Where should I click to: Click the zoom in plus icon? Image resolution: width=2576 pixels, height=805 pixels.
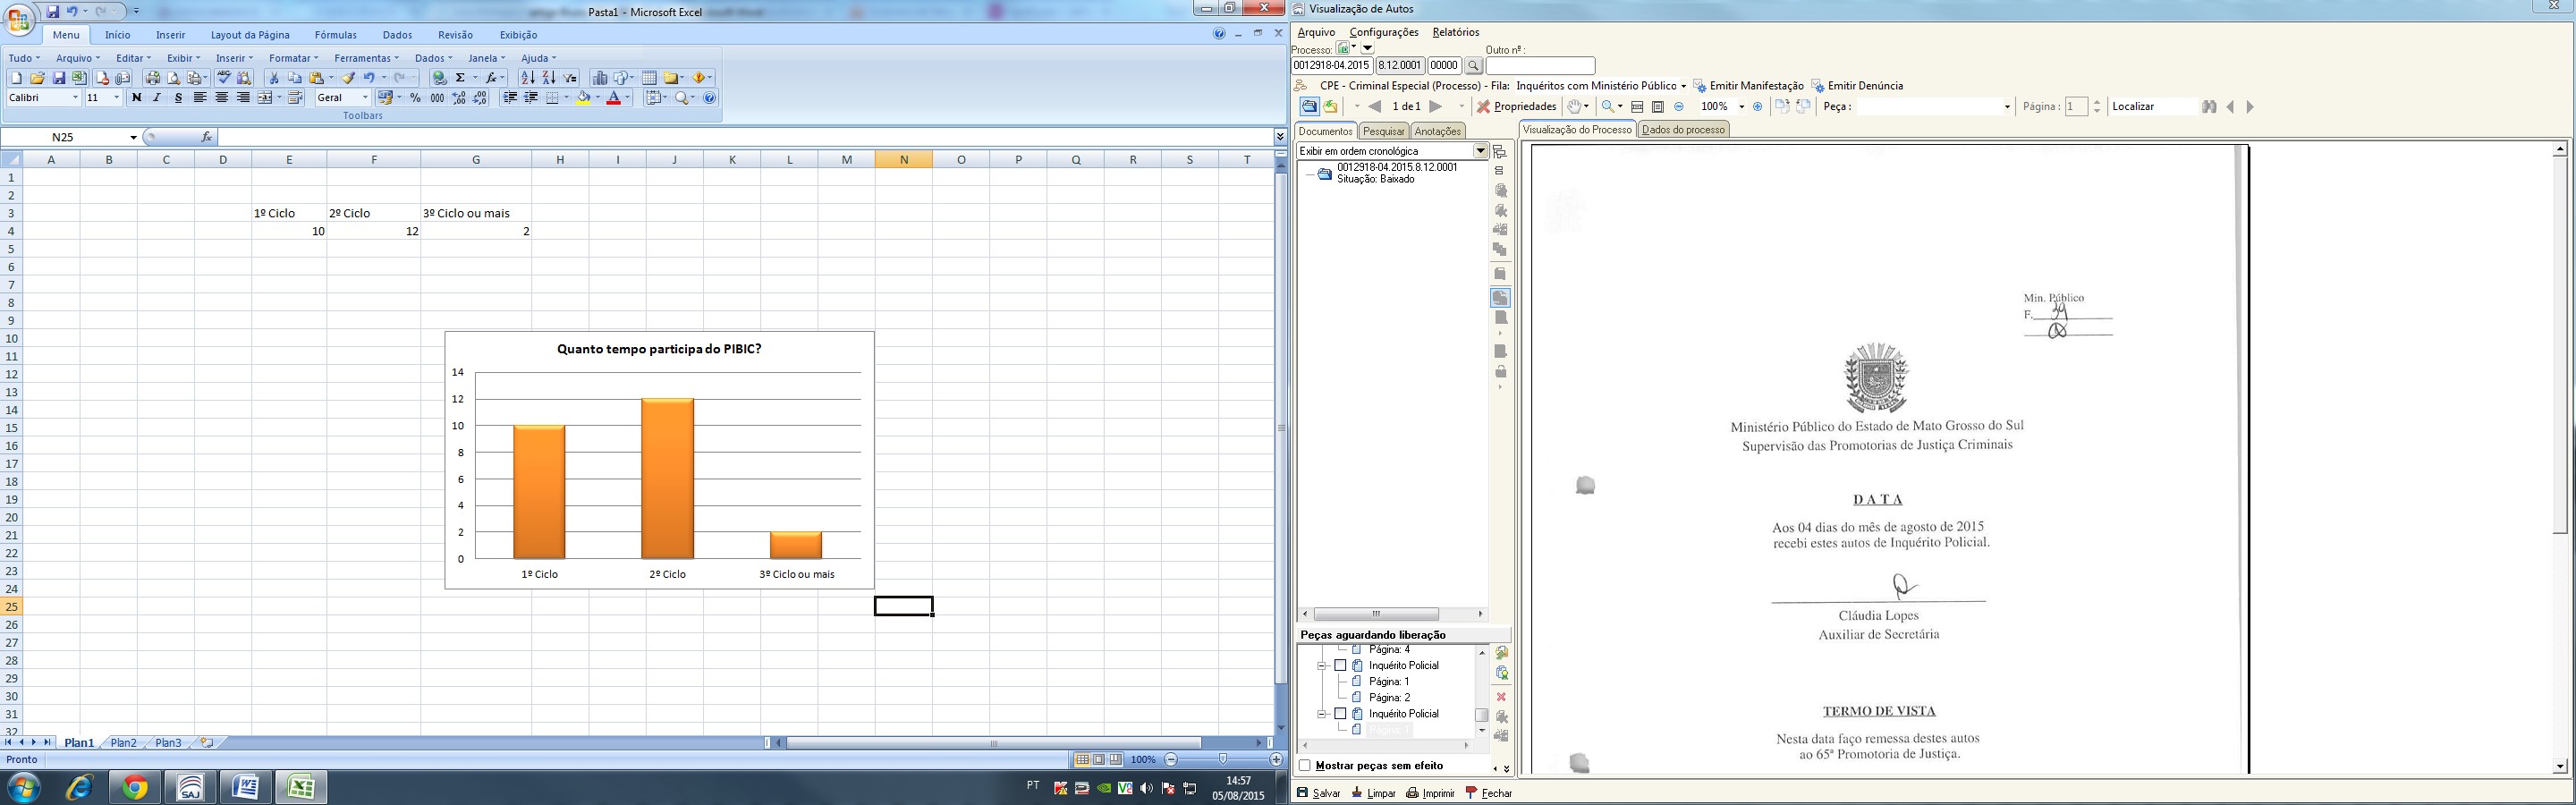coord(1758,107)
